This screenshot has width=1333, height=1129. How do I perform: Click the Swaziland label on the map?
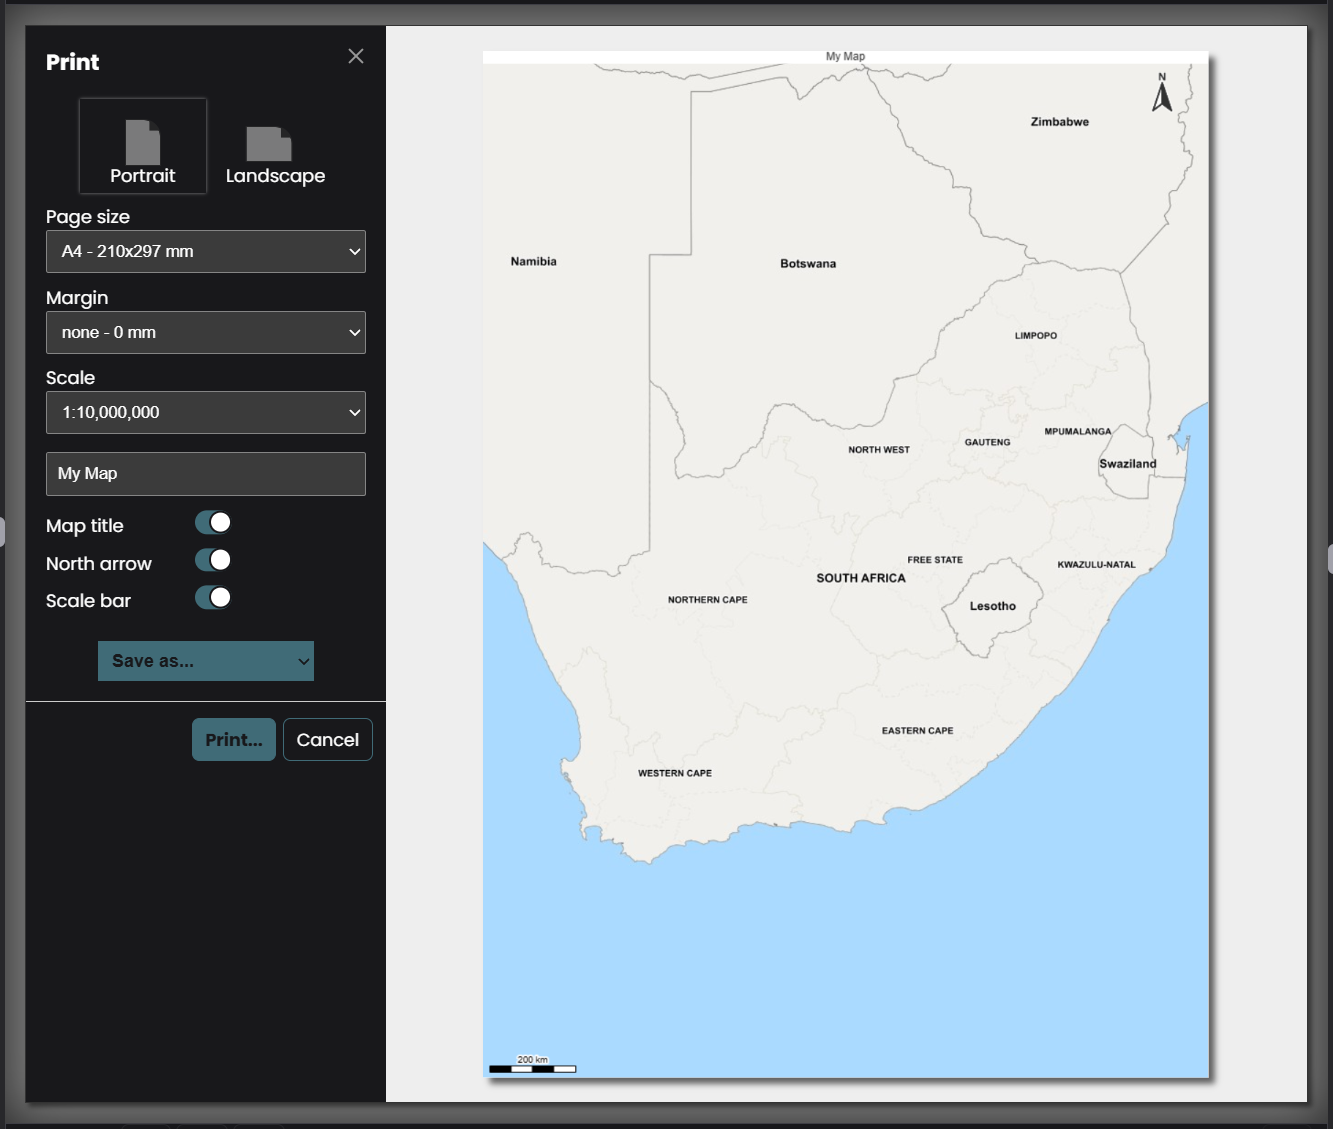coord(1128,464)
